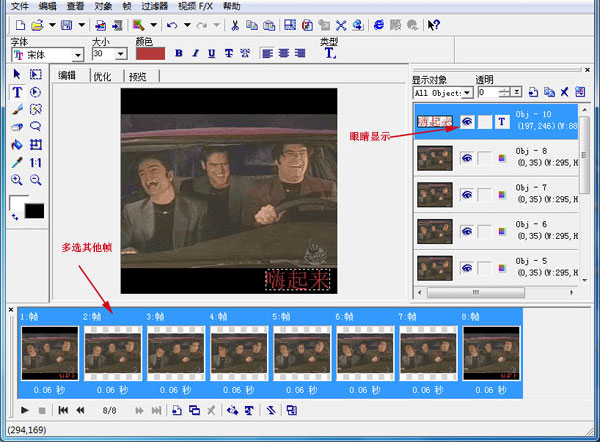Switch to the 优化 tab

[102, 77]
